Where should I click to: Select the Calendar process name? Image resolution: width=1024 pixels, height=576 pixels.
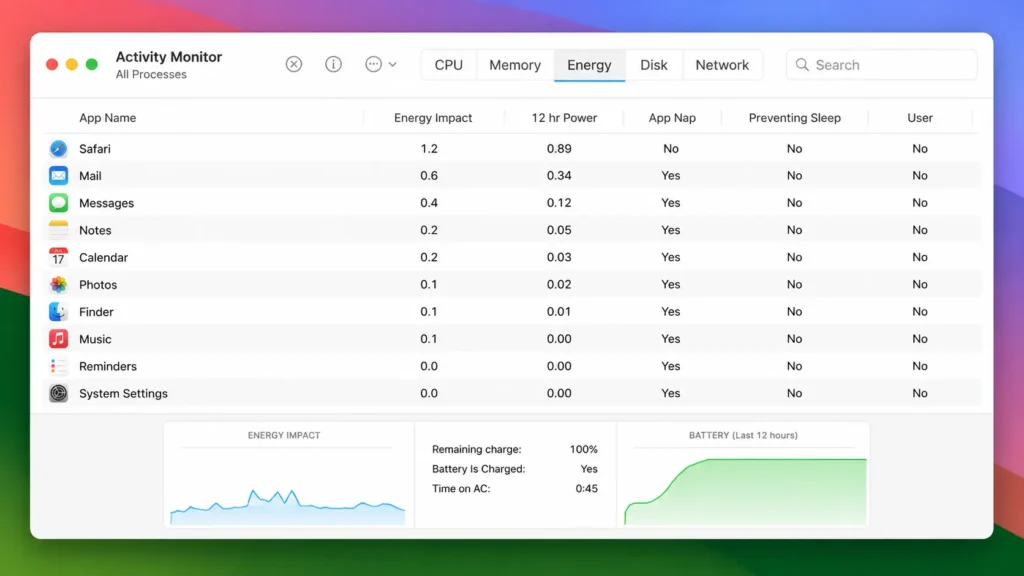(x=103, y=257)
